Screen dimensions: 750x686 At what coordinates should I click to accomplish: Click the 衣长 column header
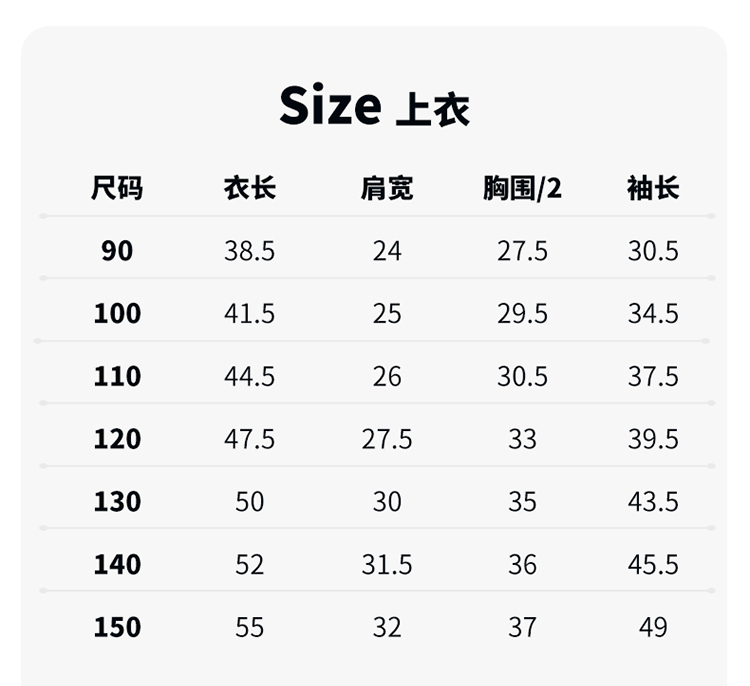249,187
